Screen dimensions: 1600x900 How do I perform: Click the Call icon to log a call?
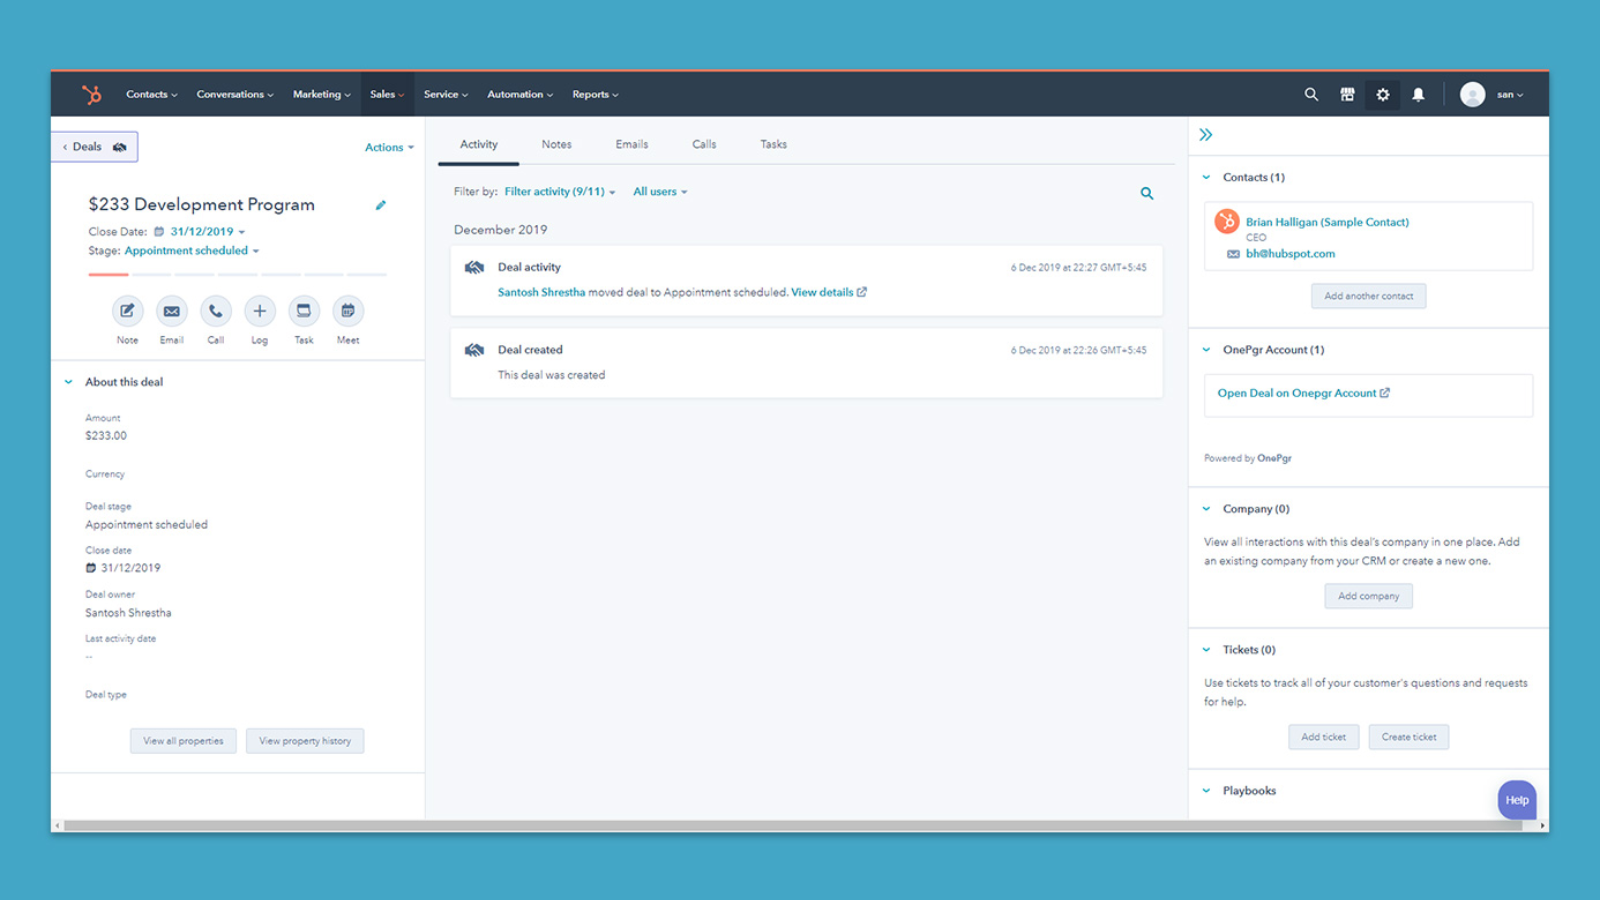[x=215, y=311]
